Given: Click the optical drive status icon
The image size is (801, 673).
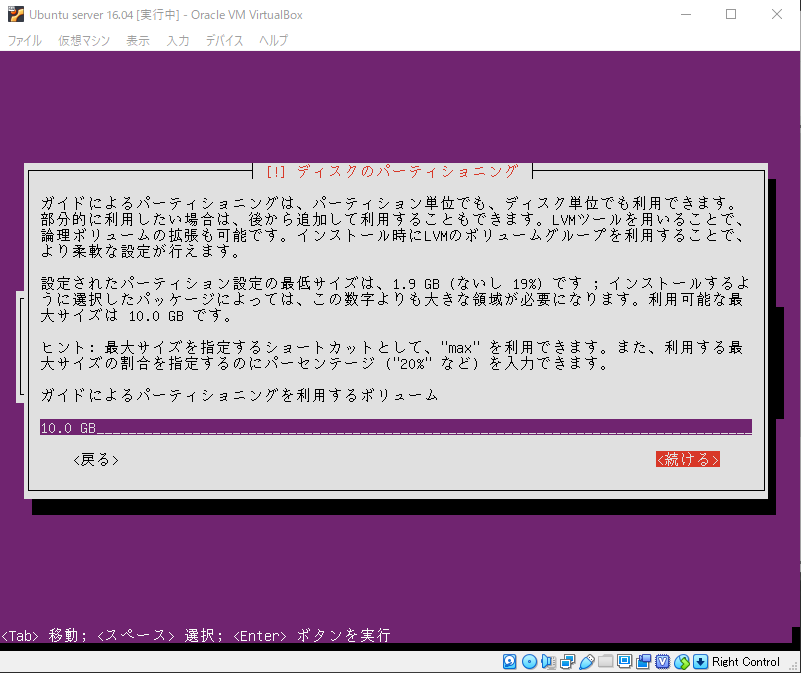Looking at the screenshot, I should click(x=530, y=662).
